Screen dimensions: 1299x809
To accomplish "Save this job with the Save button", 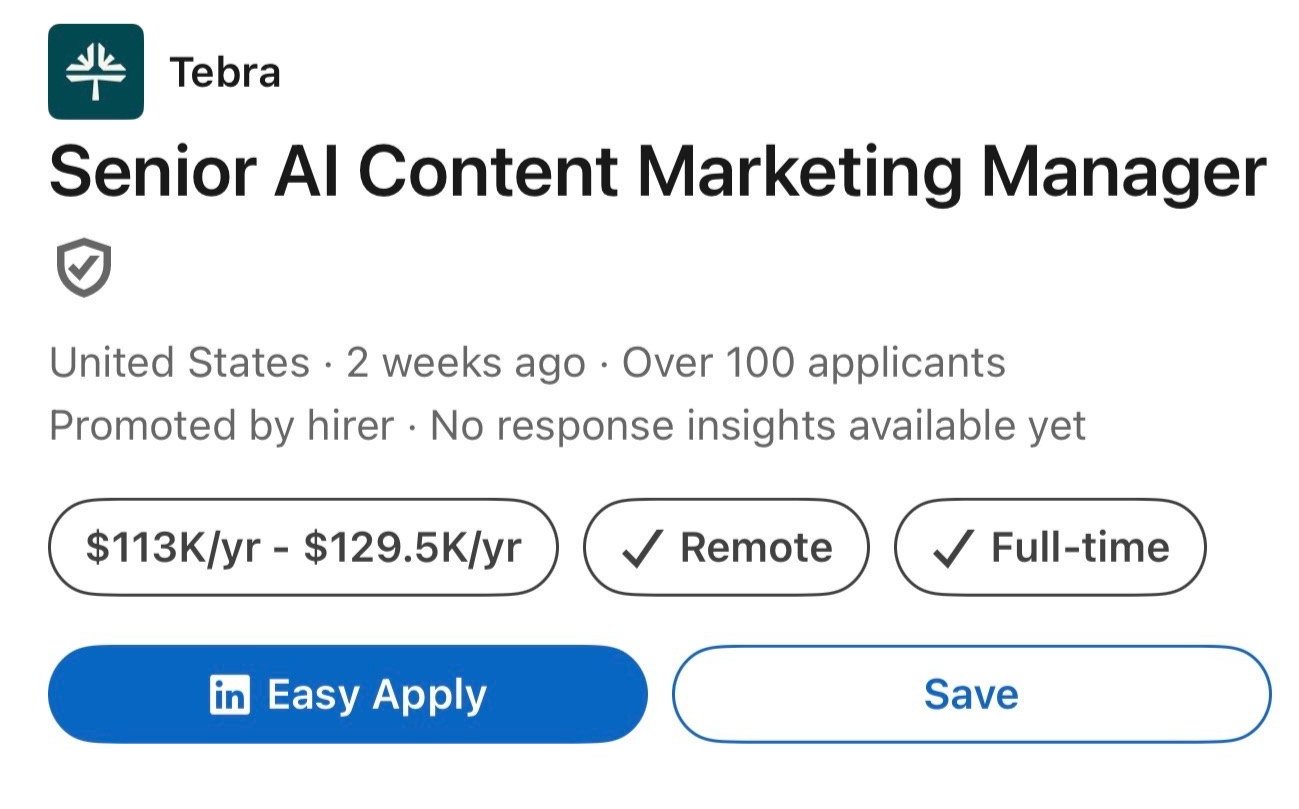I will [971, 694].
